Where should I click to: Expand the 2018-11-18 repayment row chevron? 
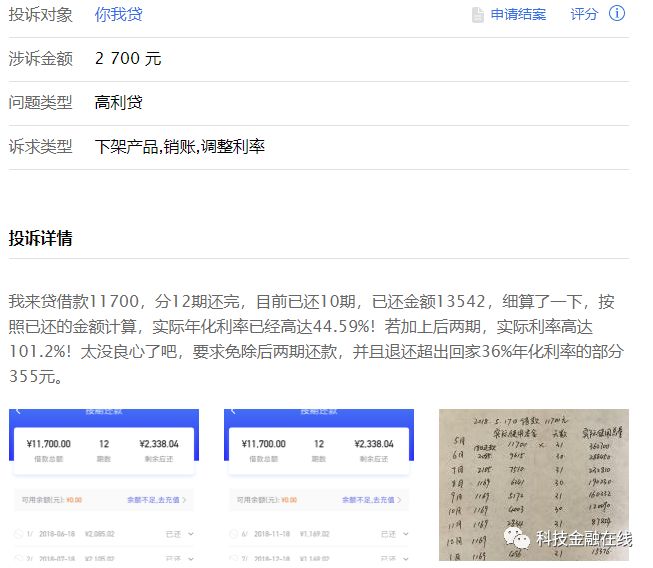tap(406, 534)
